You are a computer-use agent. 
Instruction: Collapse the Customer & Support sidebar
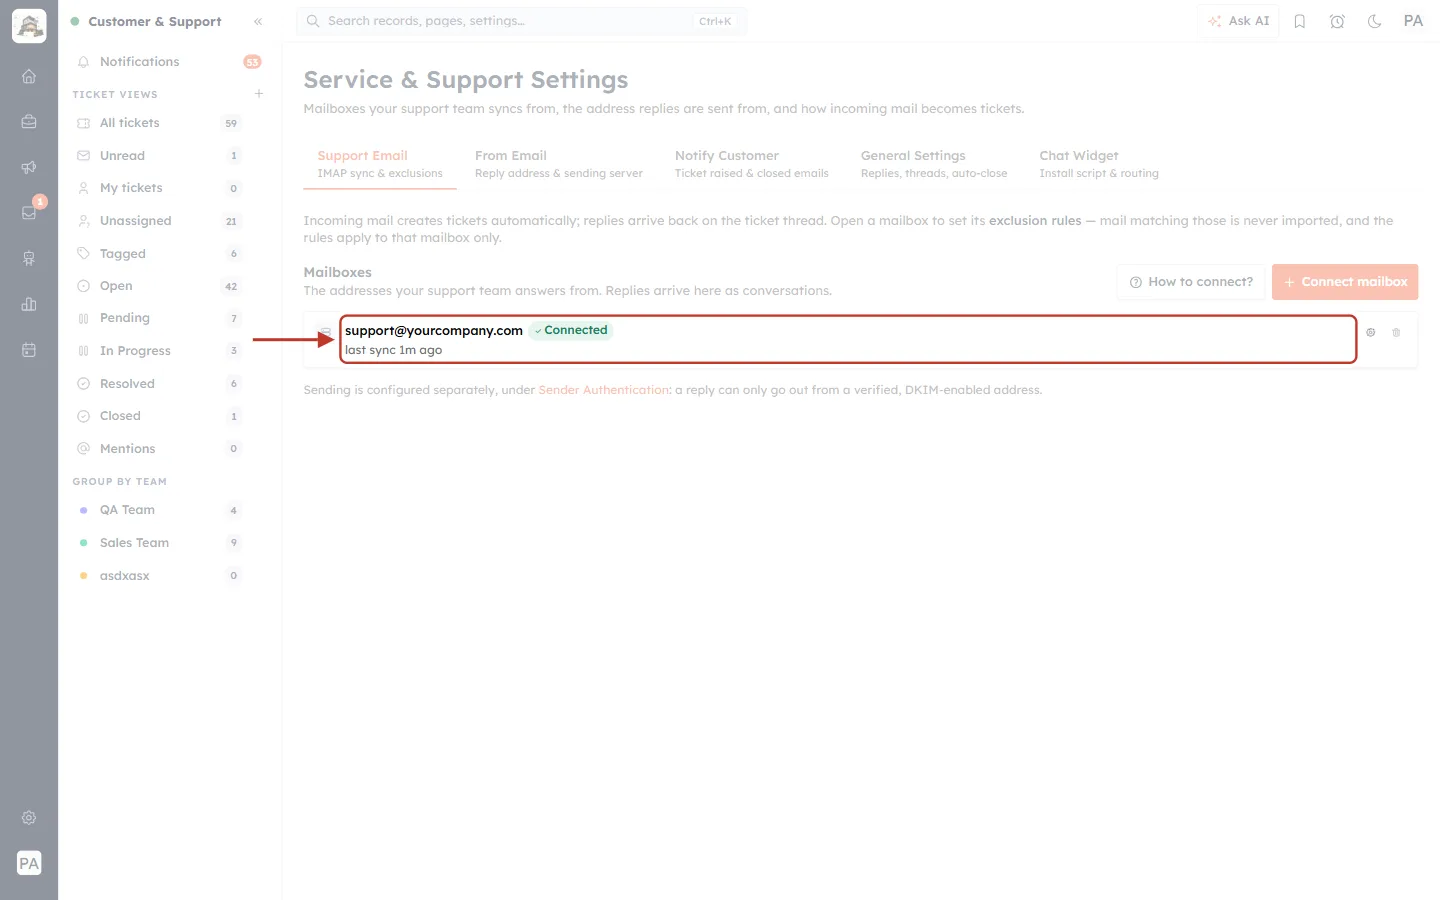pos(258,21)
